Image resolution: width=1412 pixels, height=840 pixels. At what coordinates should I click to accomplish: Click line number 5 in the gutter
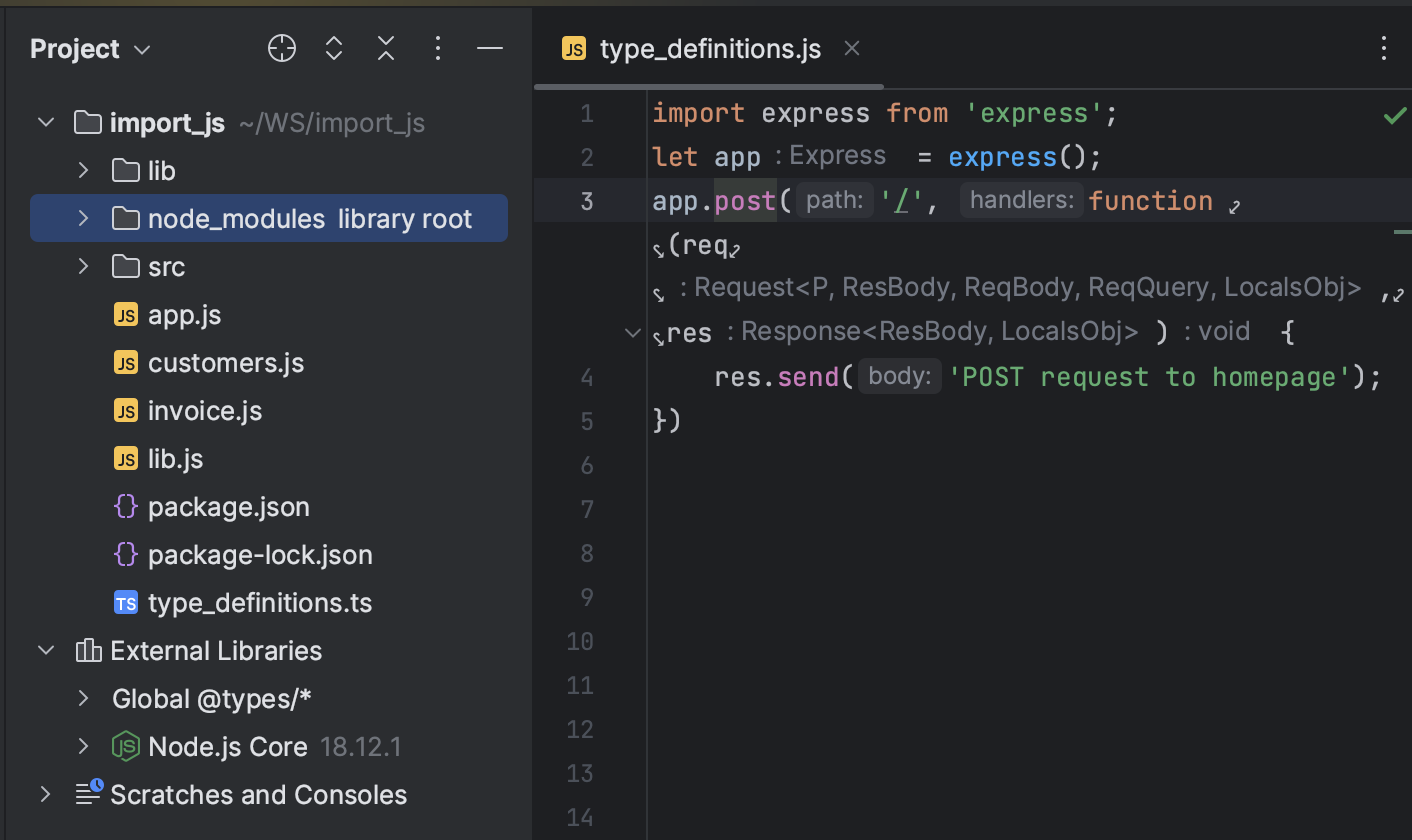[x=586, y=421]
